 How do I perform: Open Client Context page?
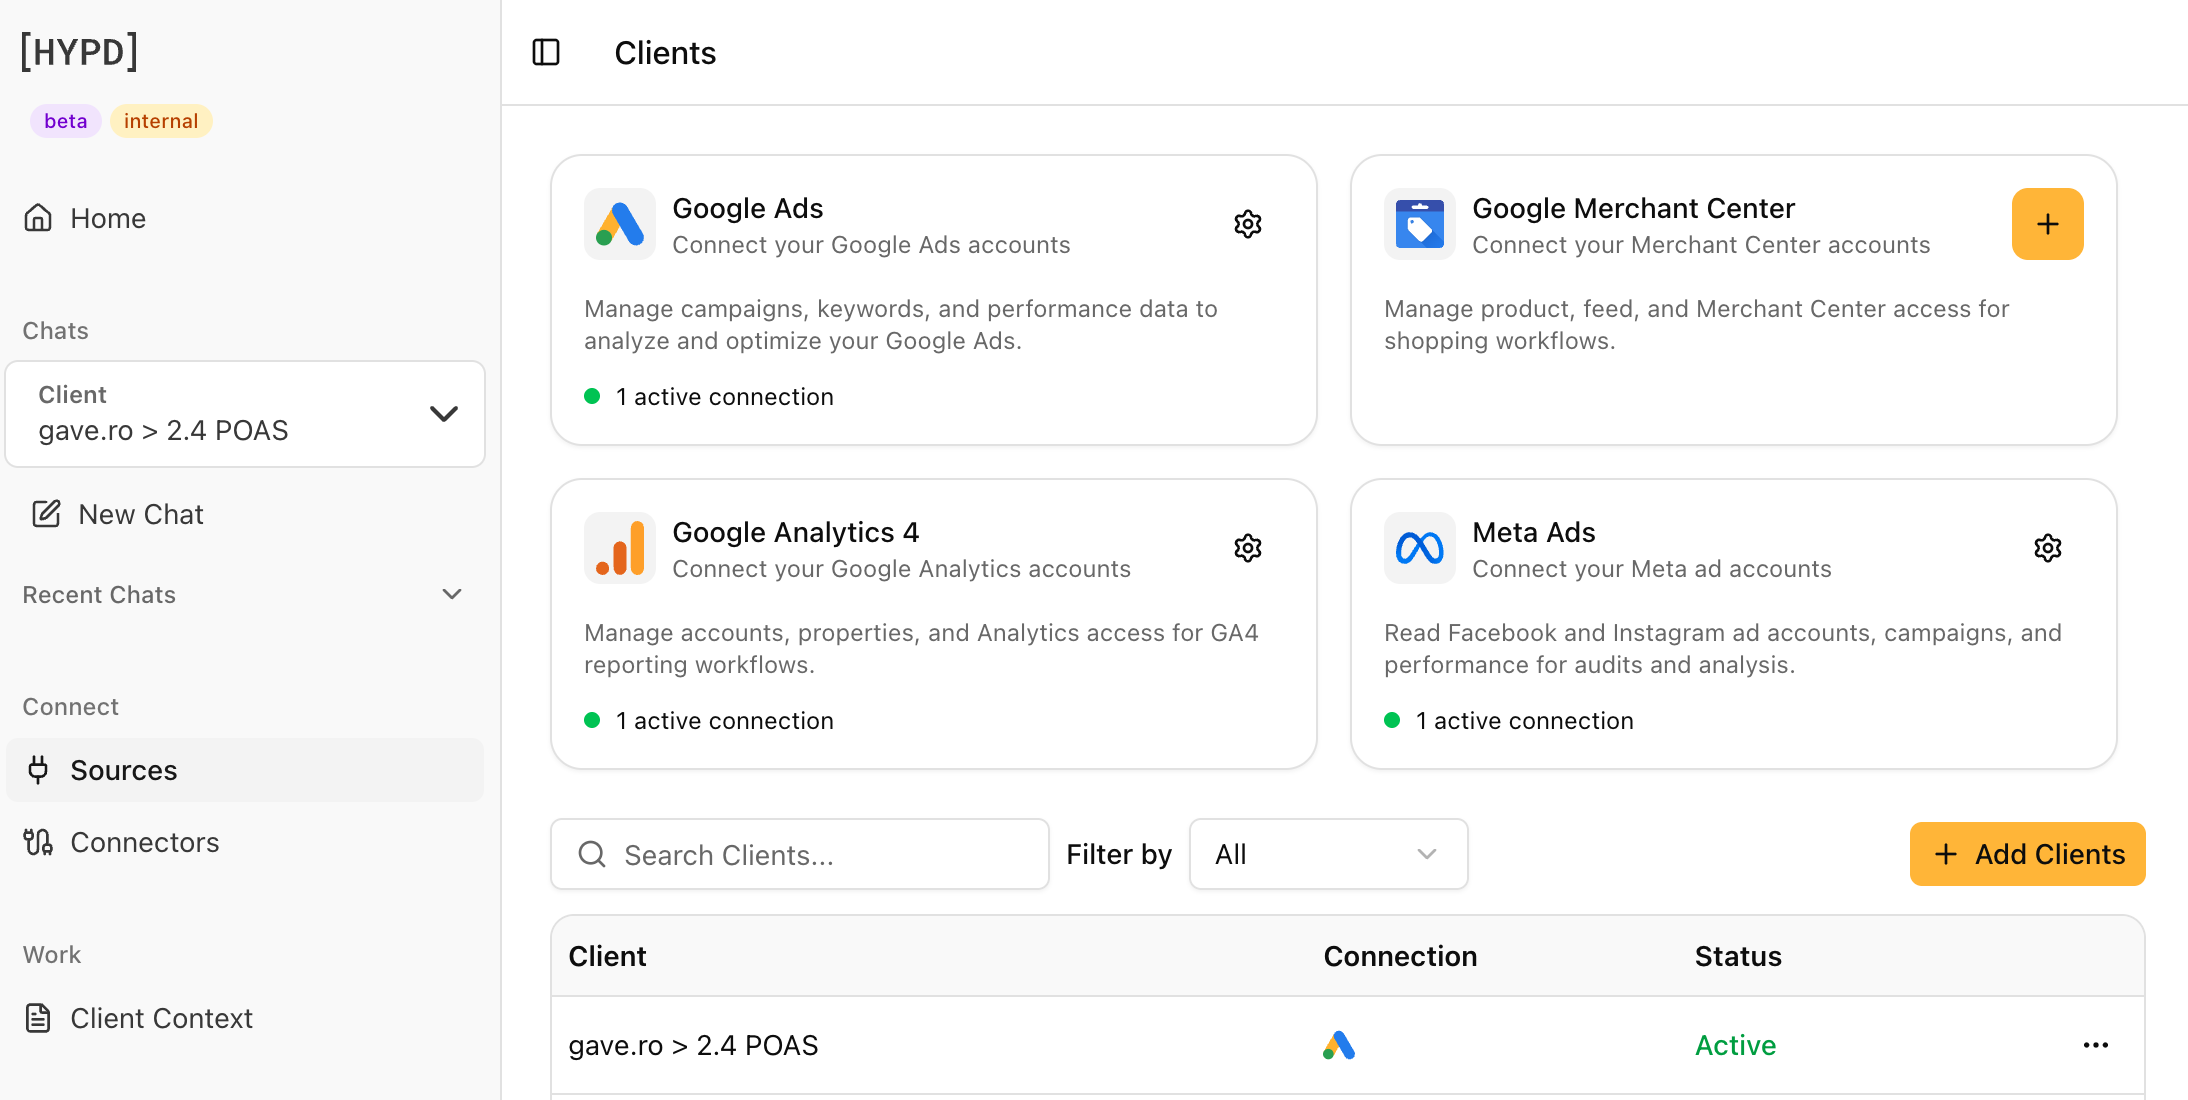[245, 1018]
